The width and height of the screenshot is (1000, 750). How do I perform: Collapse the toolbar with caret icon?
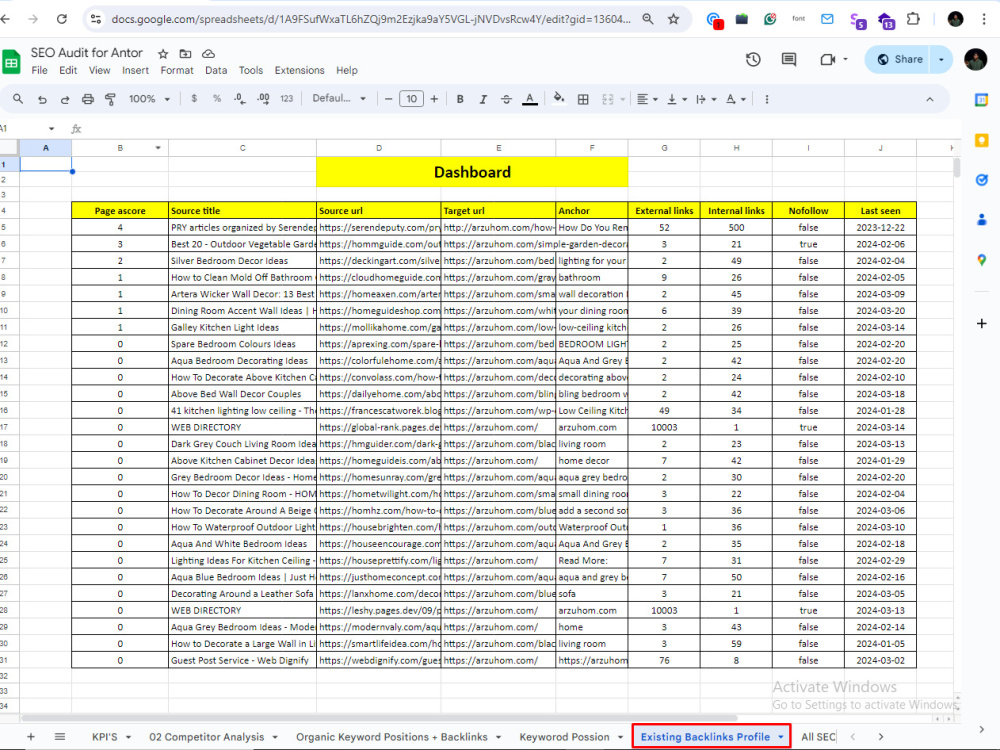(x=930, y=99)
